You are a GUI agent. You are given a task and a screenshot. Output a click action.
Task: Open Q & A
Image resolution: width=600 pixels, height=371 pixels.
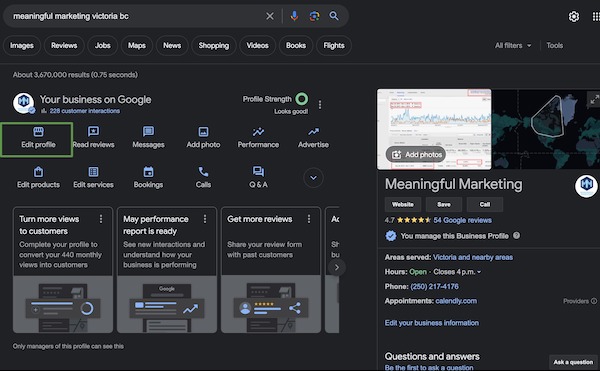click(258, 178)
